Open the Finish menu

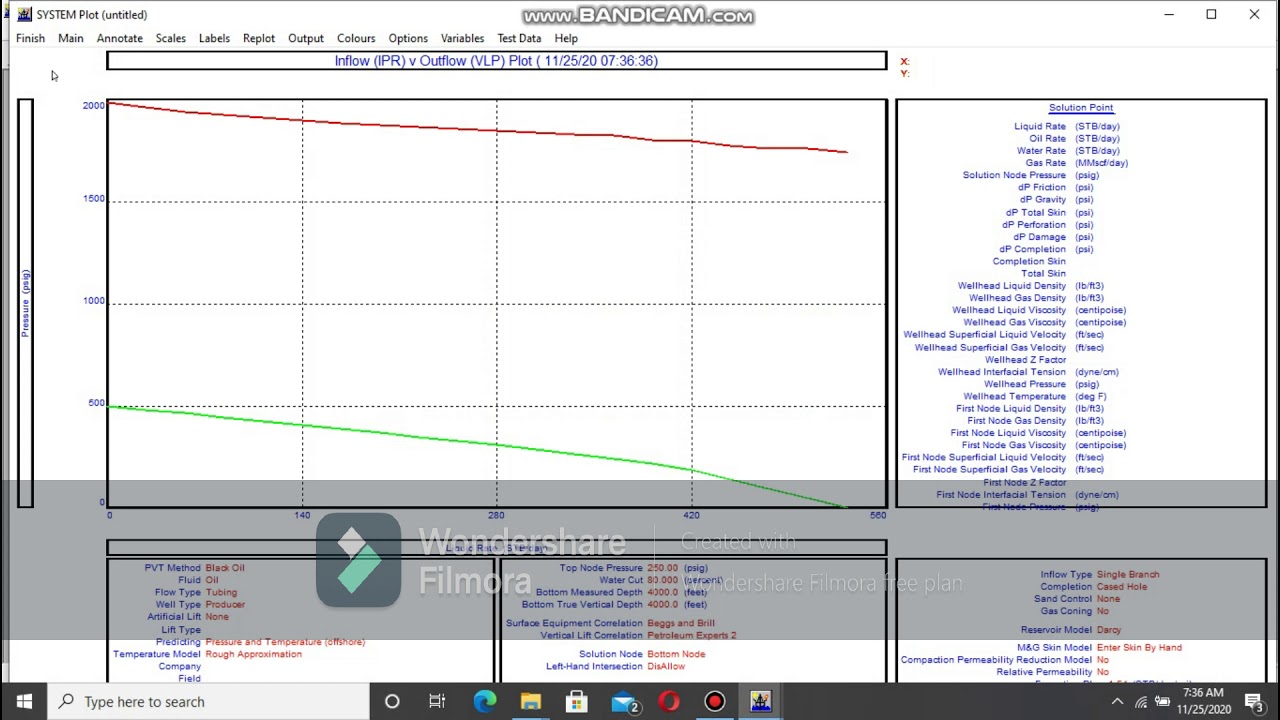point(30,38)
